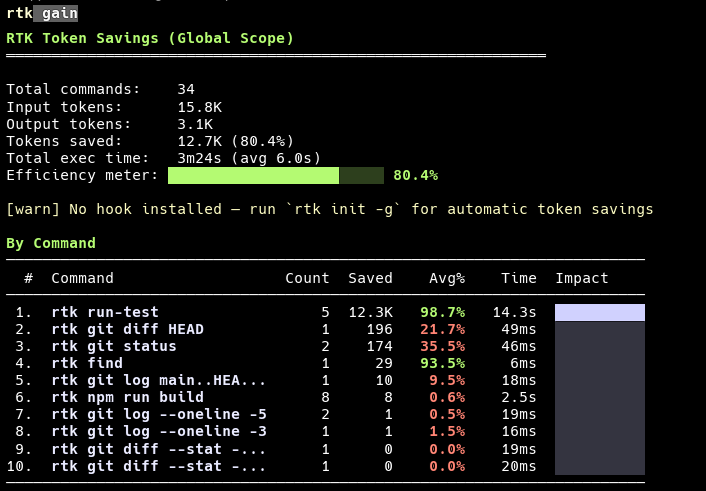Image resolution: width=706 pixels, height=491 pixels.
Task: Click the 'Command' column header
Action: coord(82,278)
